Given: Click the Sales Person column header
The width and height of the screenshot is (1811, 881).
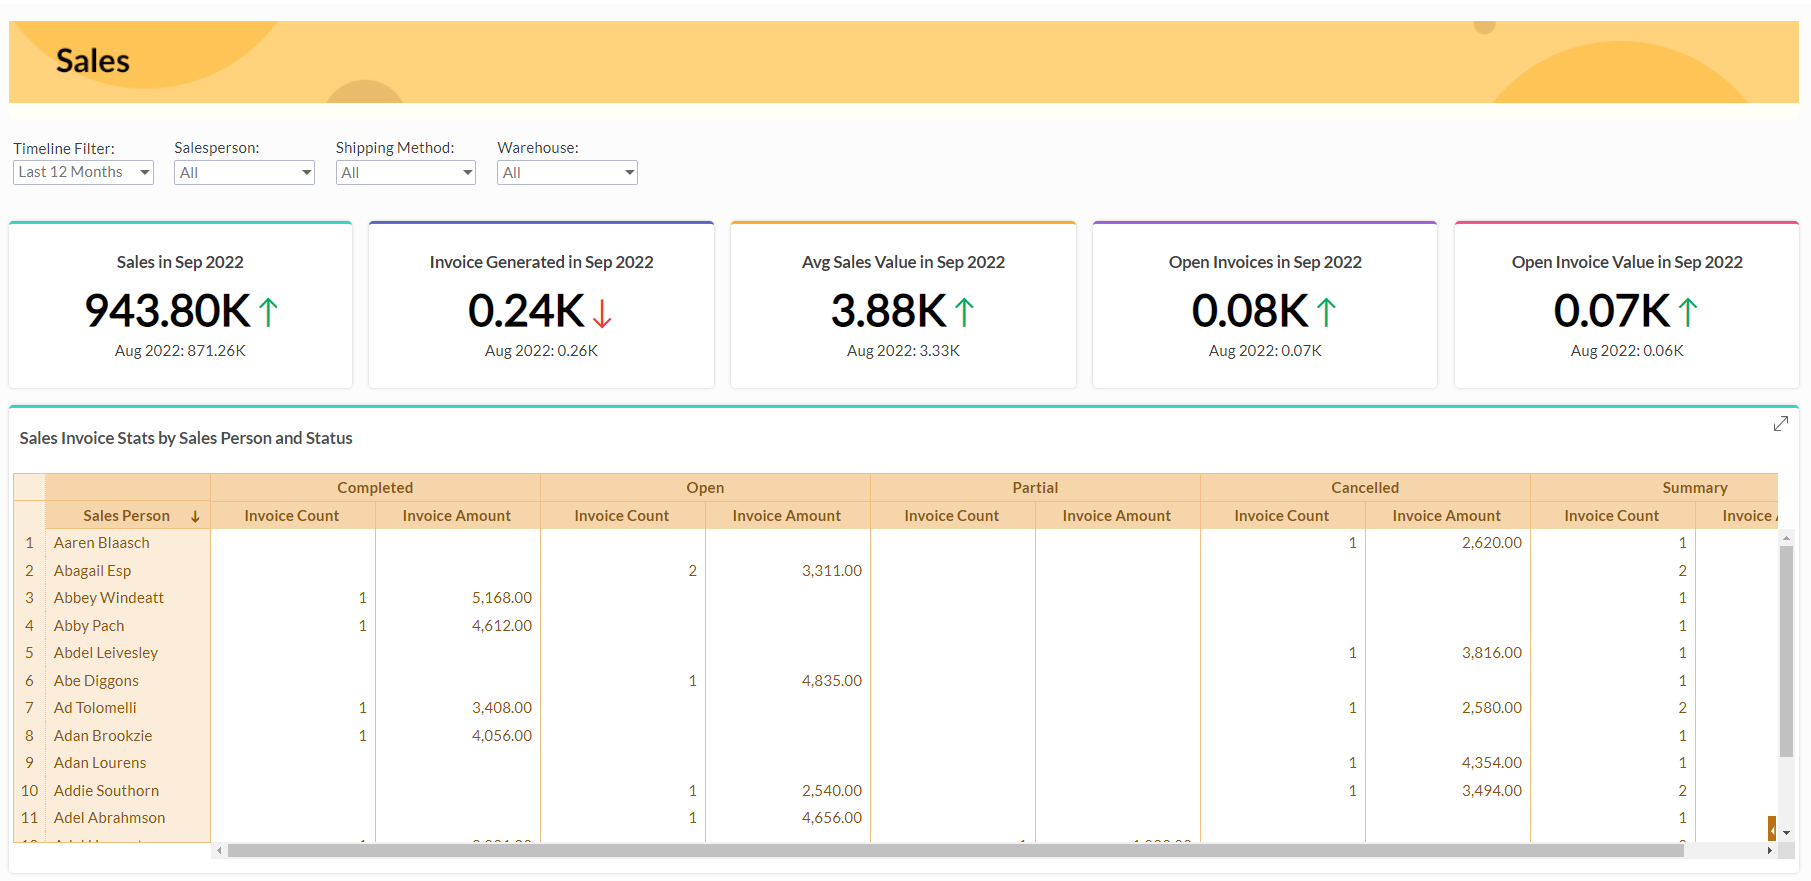Looking at the screenshot, I should tap(127, 516).
